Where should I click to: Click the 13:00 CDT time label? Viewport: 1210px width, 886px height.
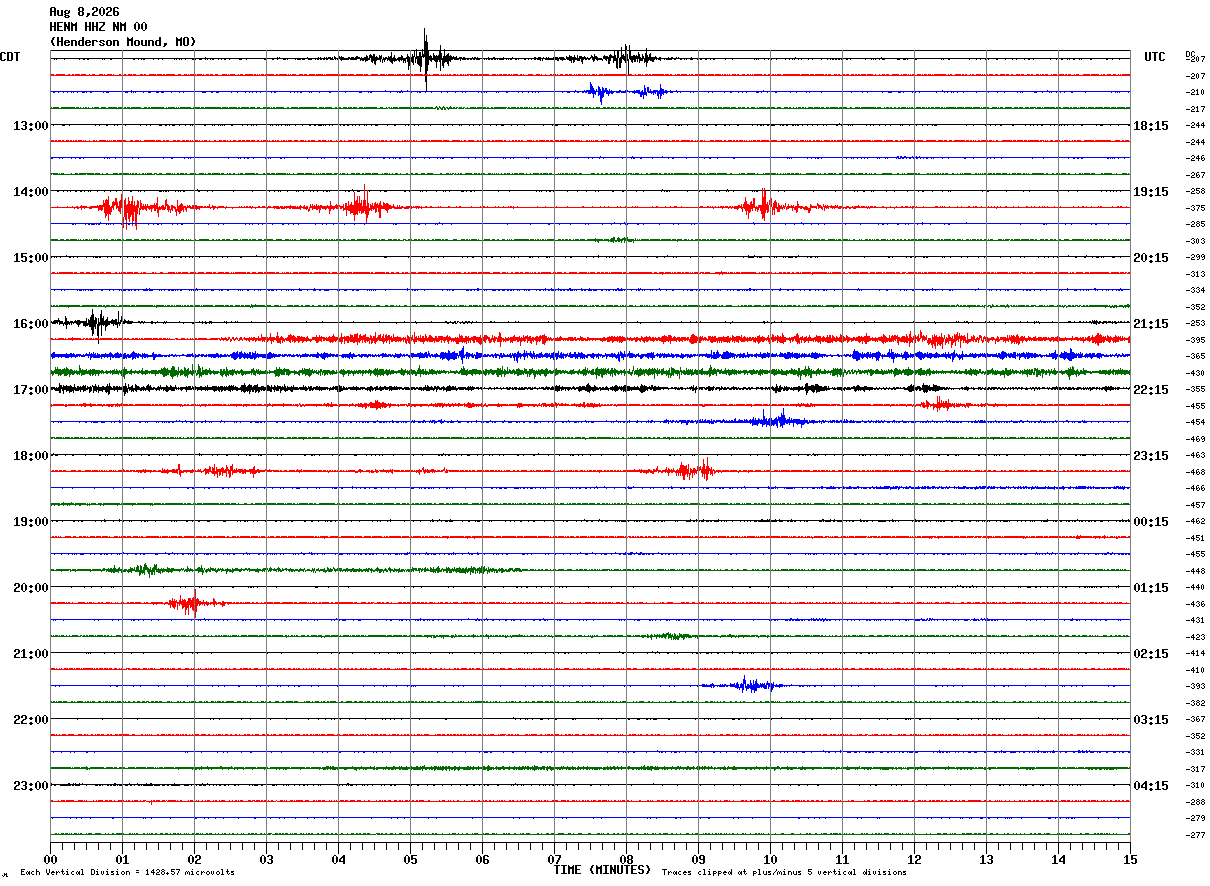tap(30, 126)
